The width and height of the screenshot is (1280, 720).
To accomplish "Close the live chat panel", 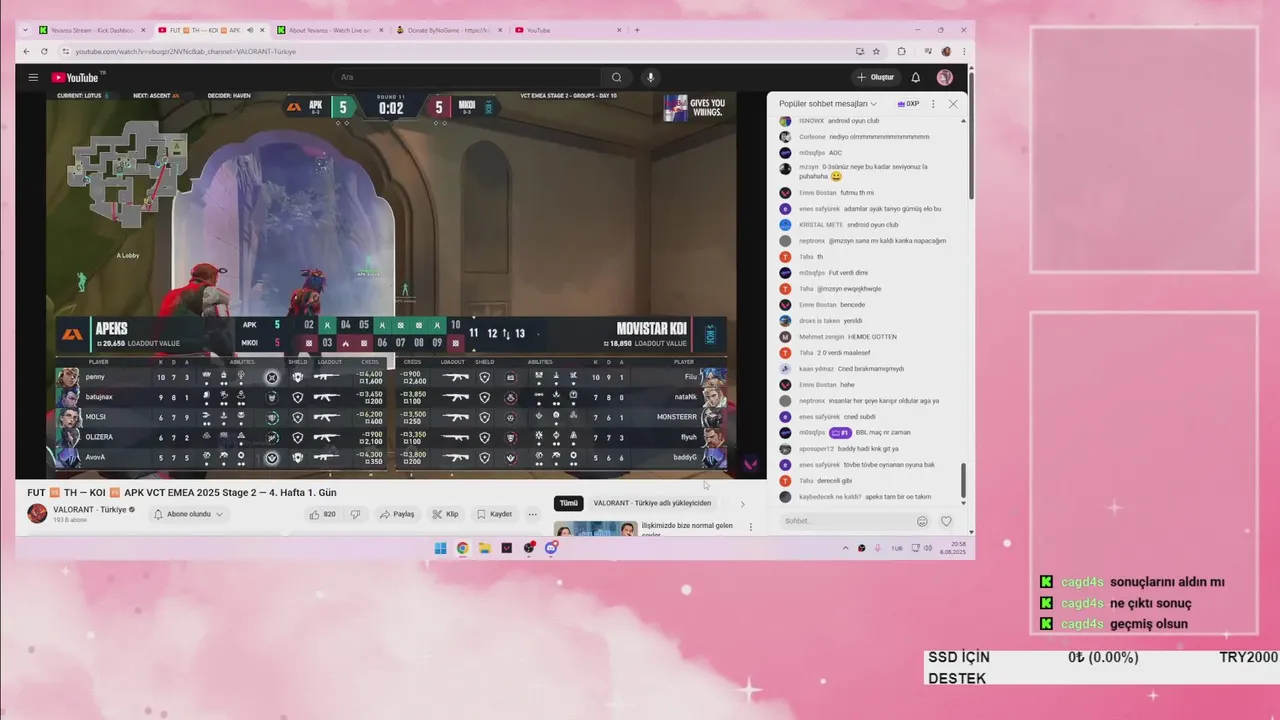I will click(x=952, y=104).
